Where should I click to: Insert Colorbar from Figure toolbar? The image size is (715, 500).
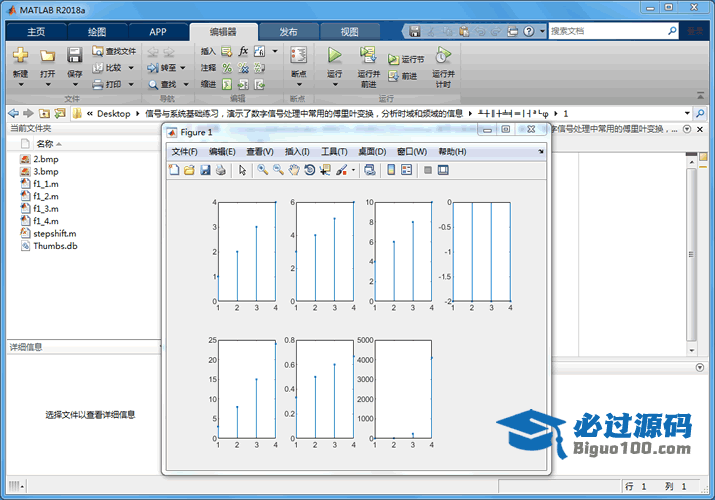coord(391,170)
